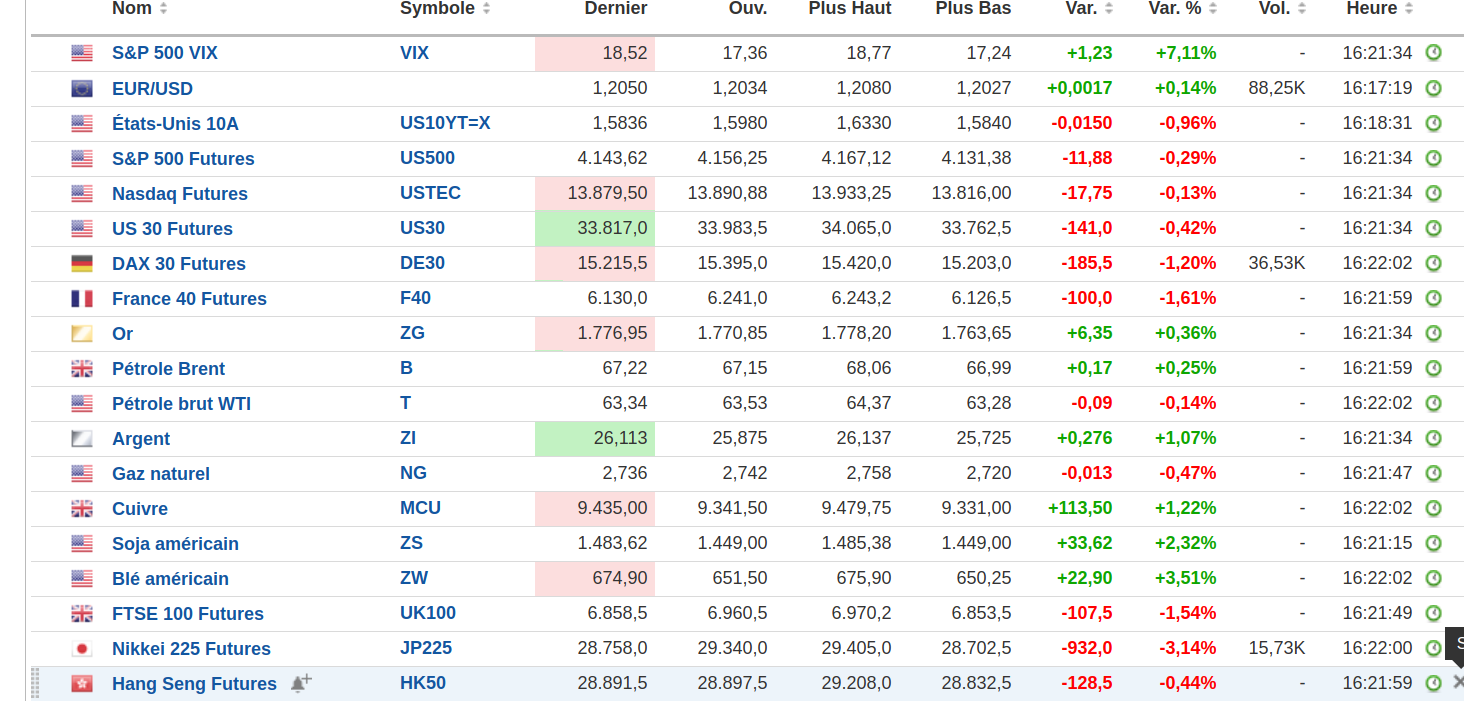Click the German flag beside DAX 30 Futures

click(82, 264)
